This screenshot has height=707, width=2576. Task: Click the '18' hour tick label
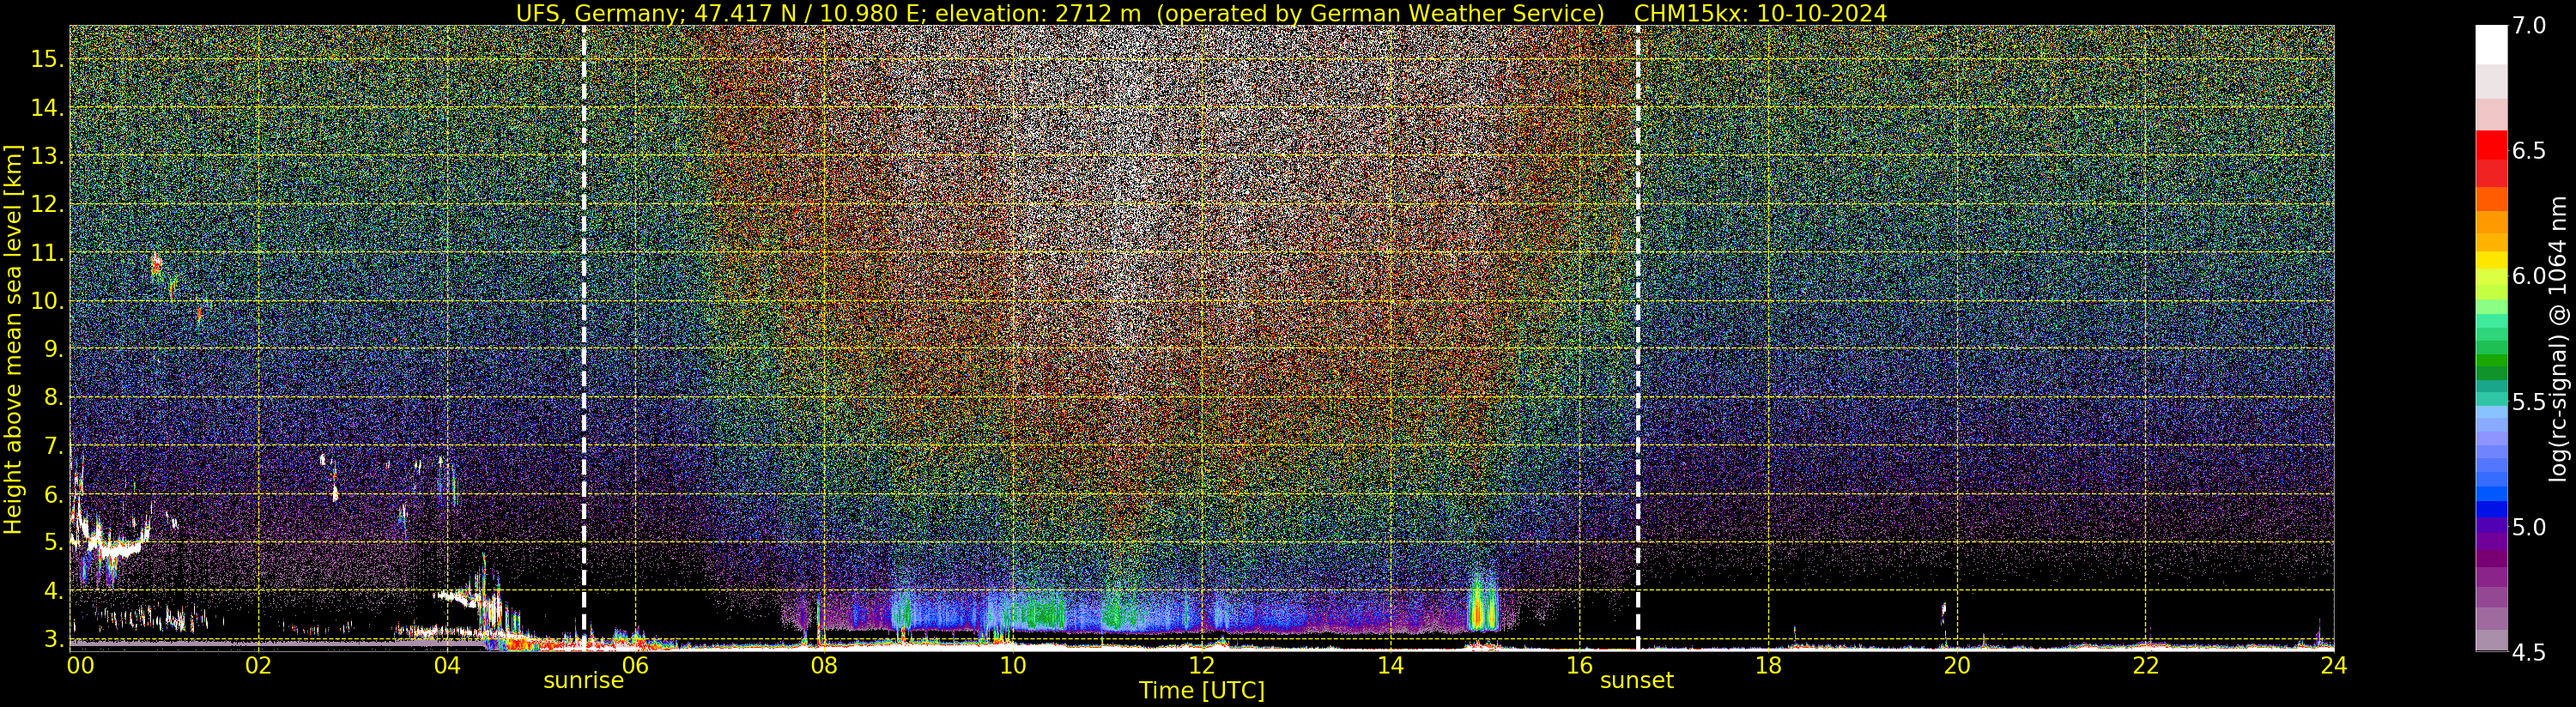(1768, 665)
